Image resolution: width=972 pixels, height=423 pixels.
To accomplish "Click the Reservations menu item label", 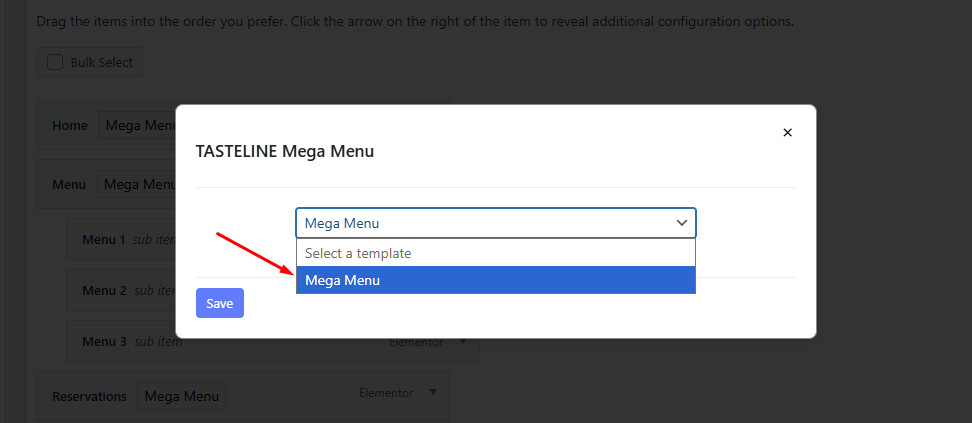I will coord(89,396).
